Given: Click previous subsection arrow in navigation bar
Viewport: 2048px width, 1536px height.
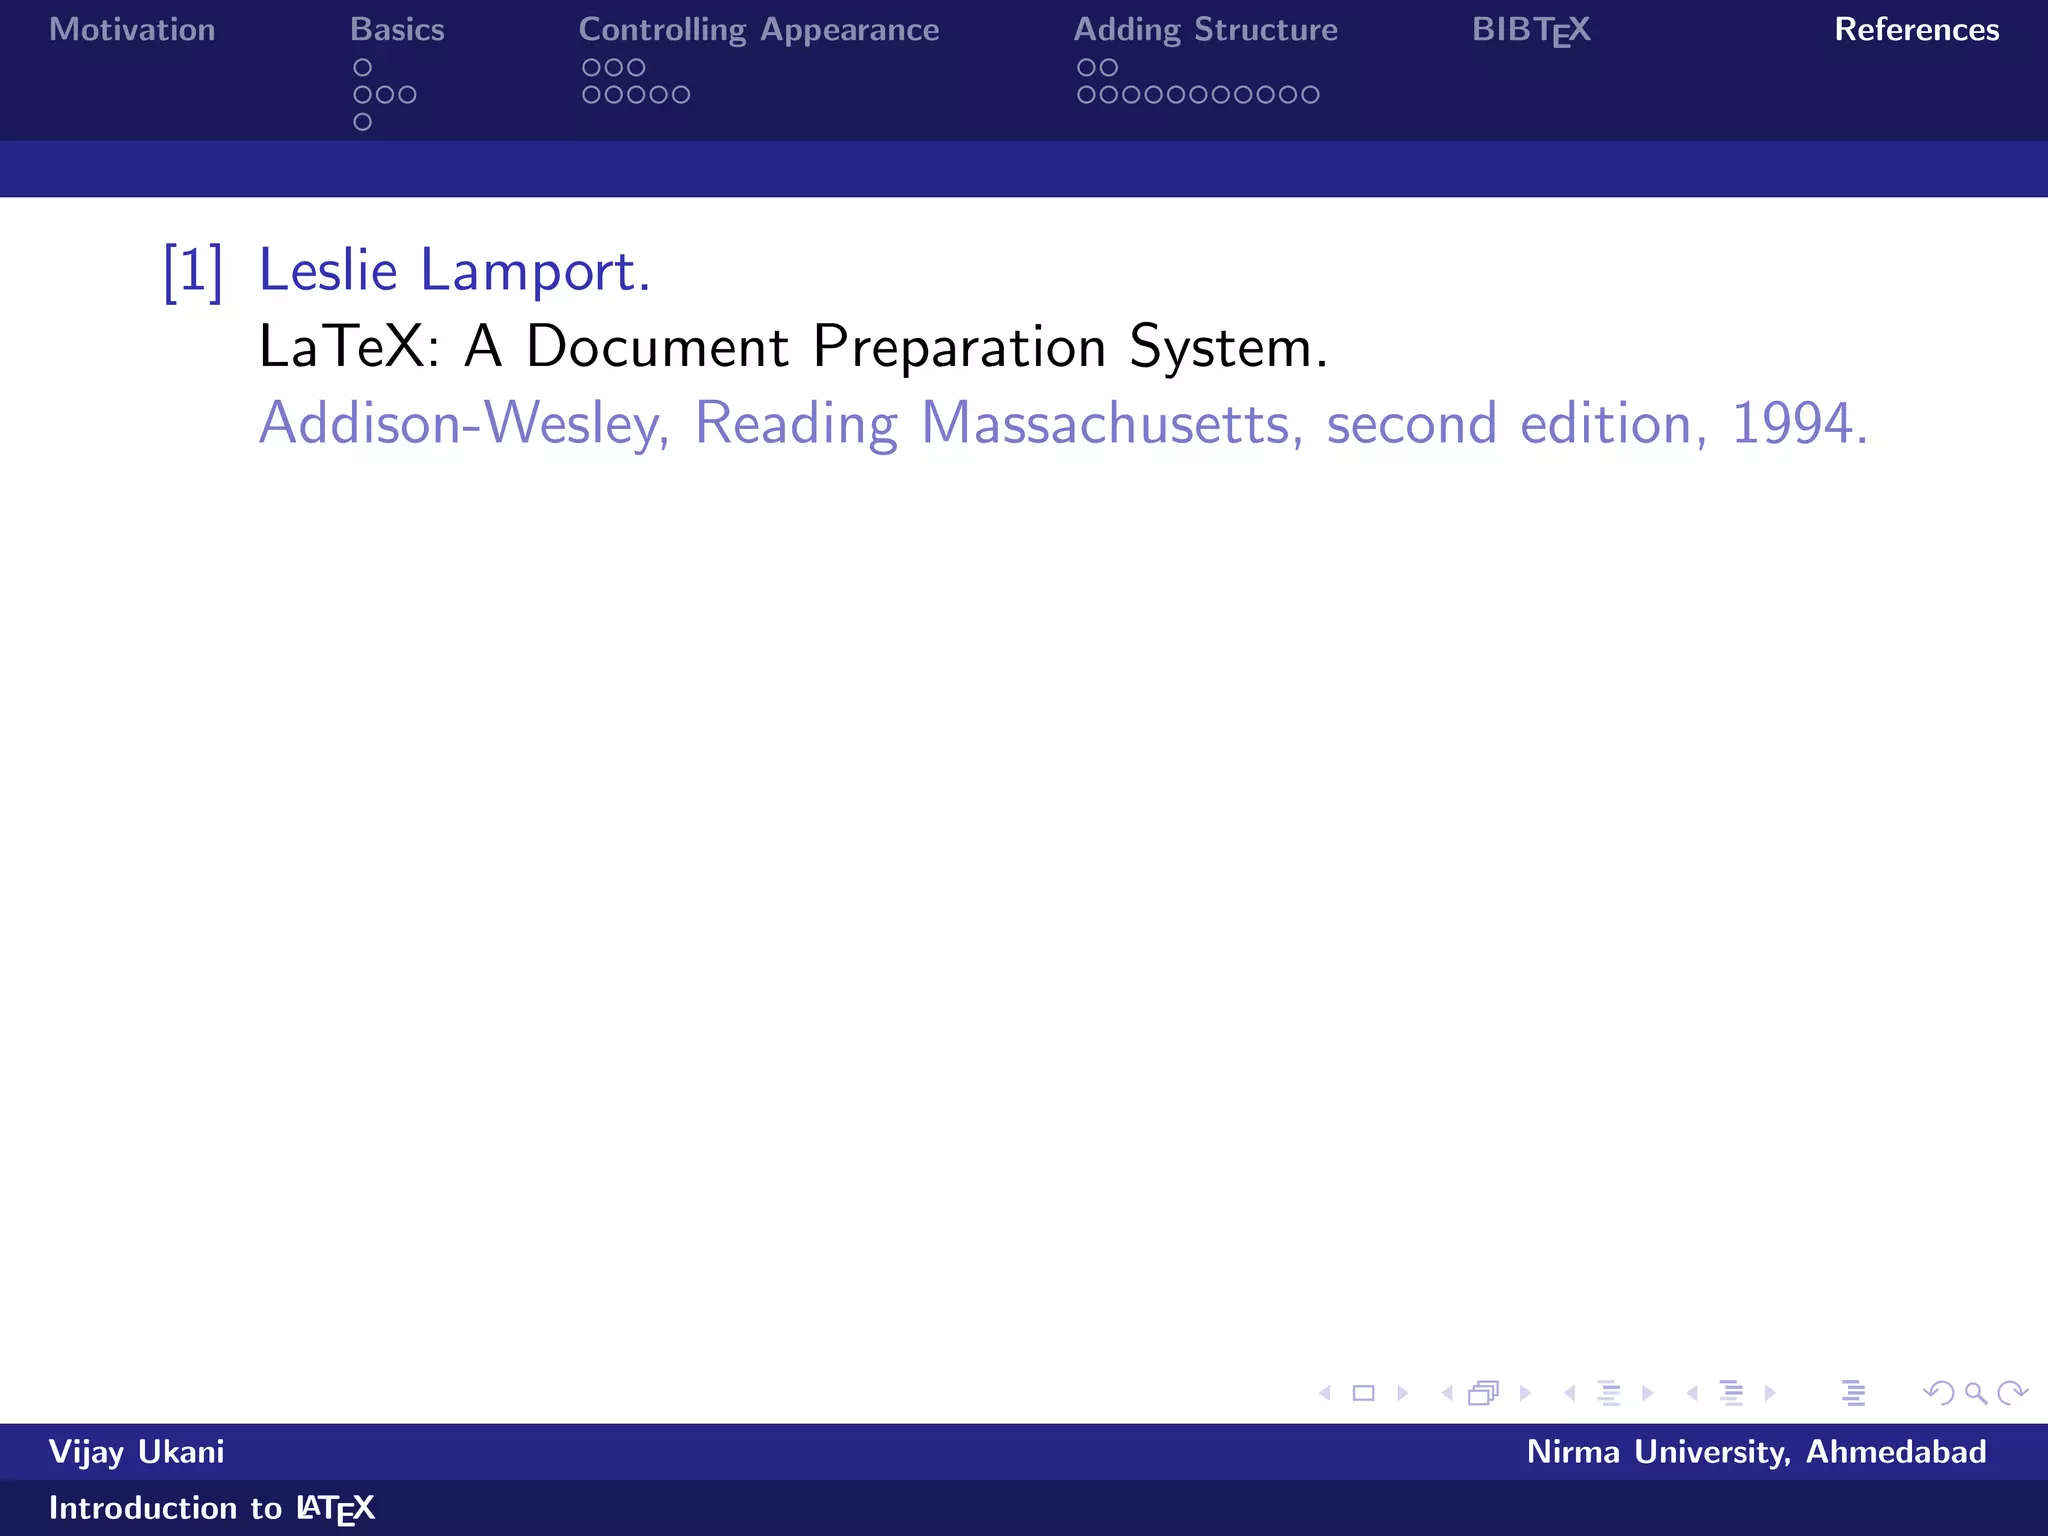Looking at the screenshot, I should pos(1570,1393).
